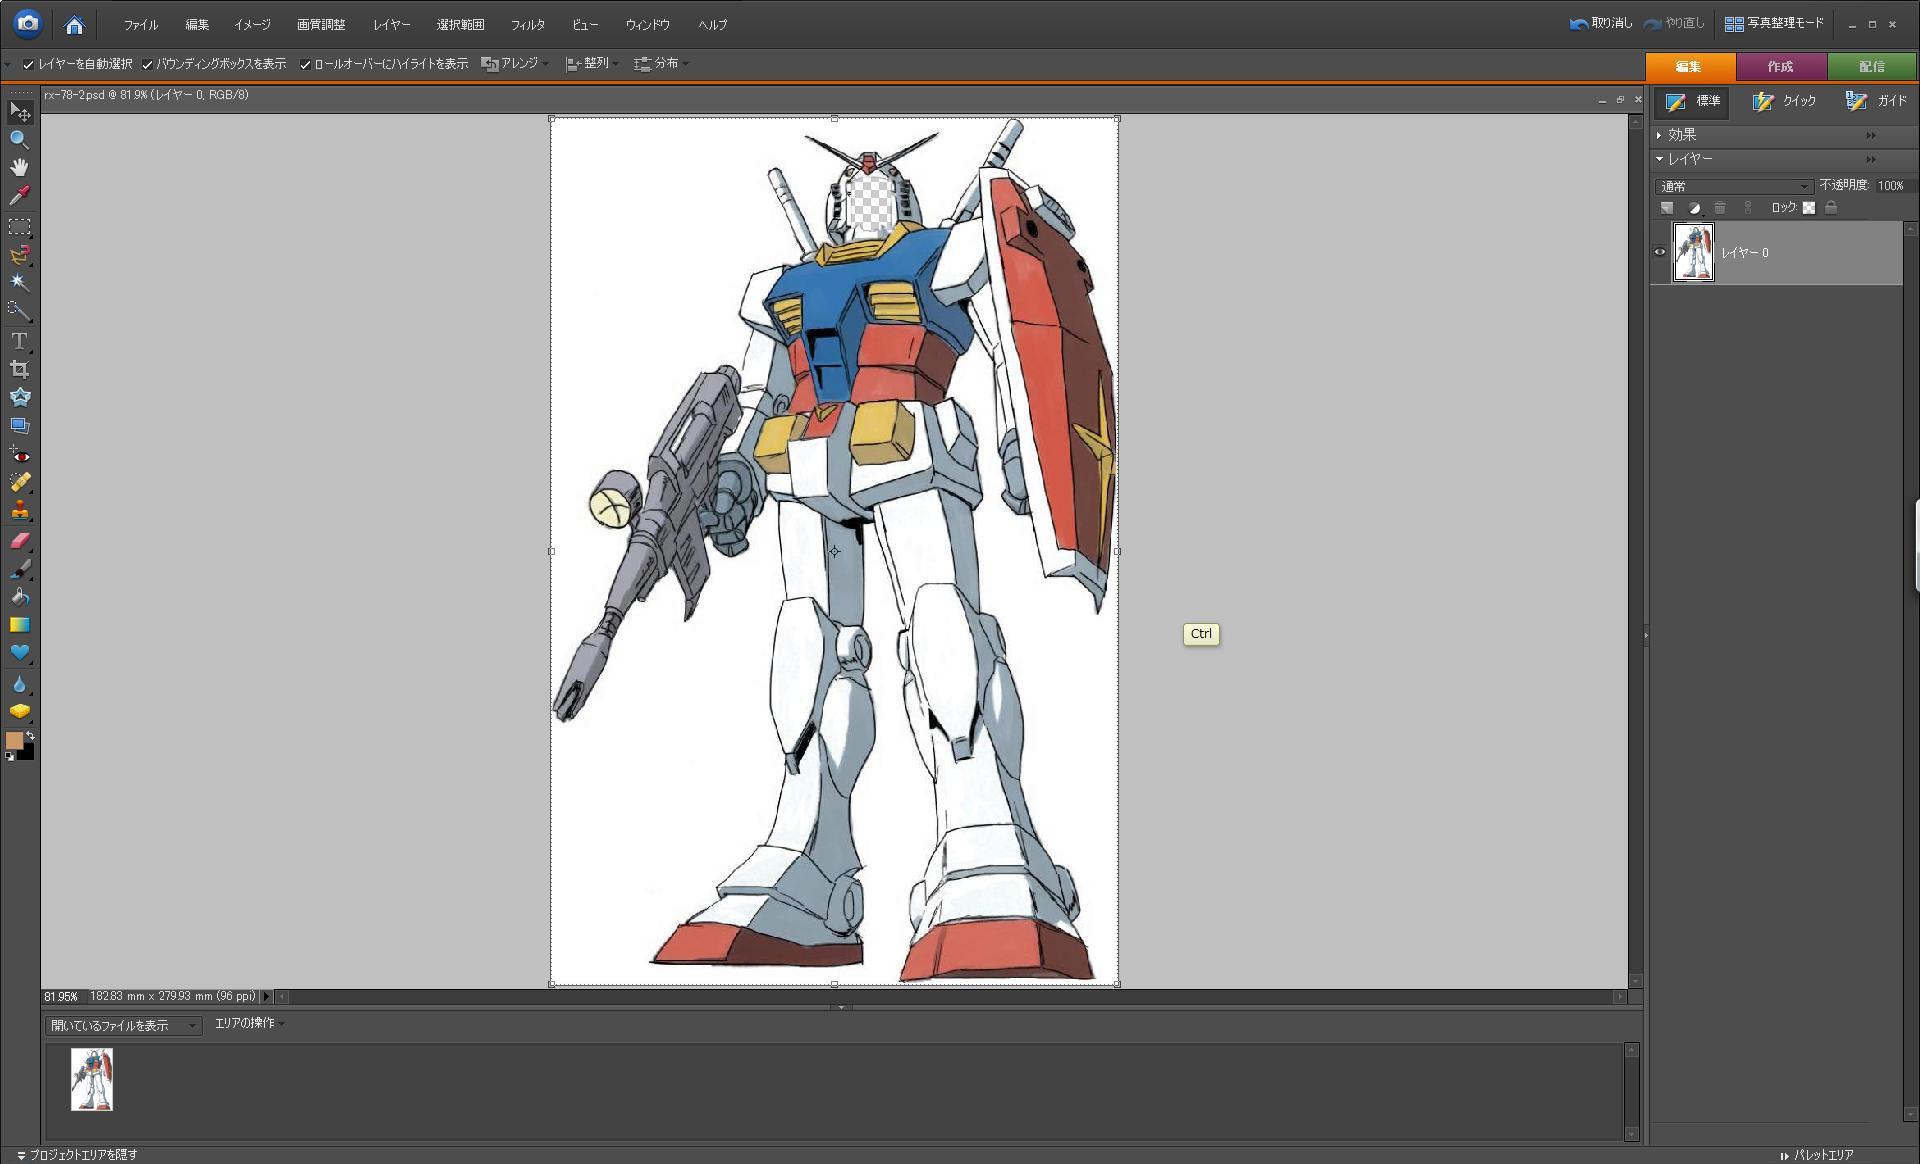Open the エリアの操作 dropdown
Screen dimensions: 1920x1164
click(249, 1023)
